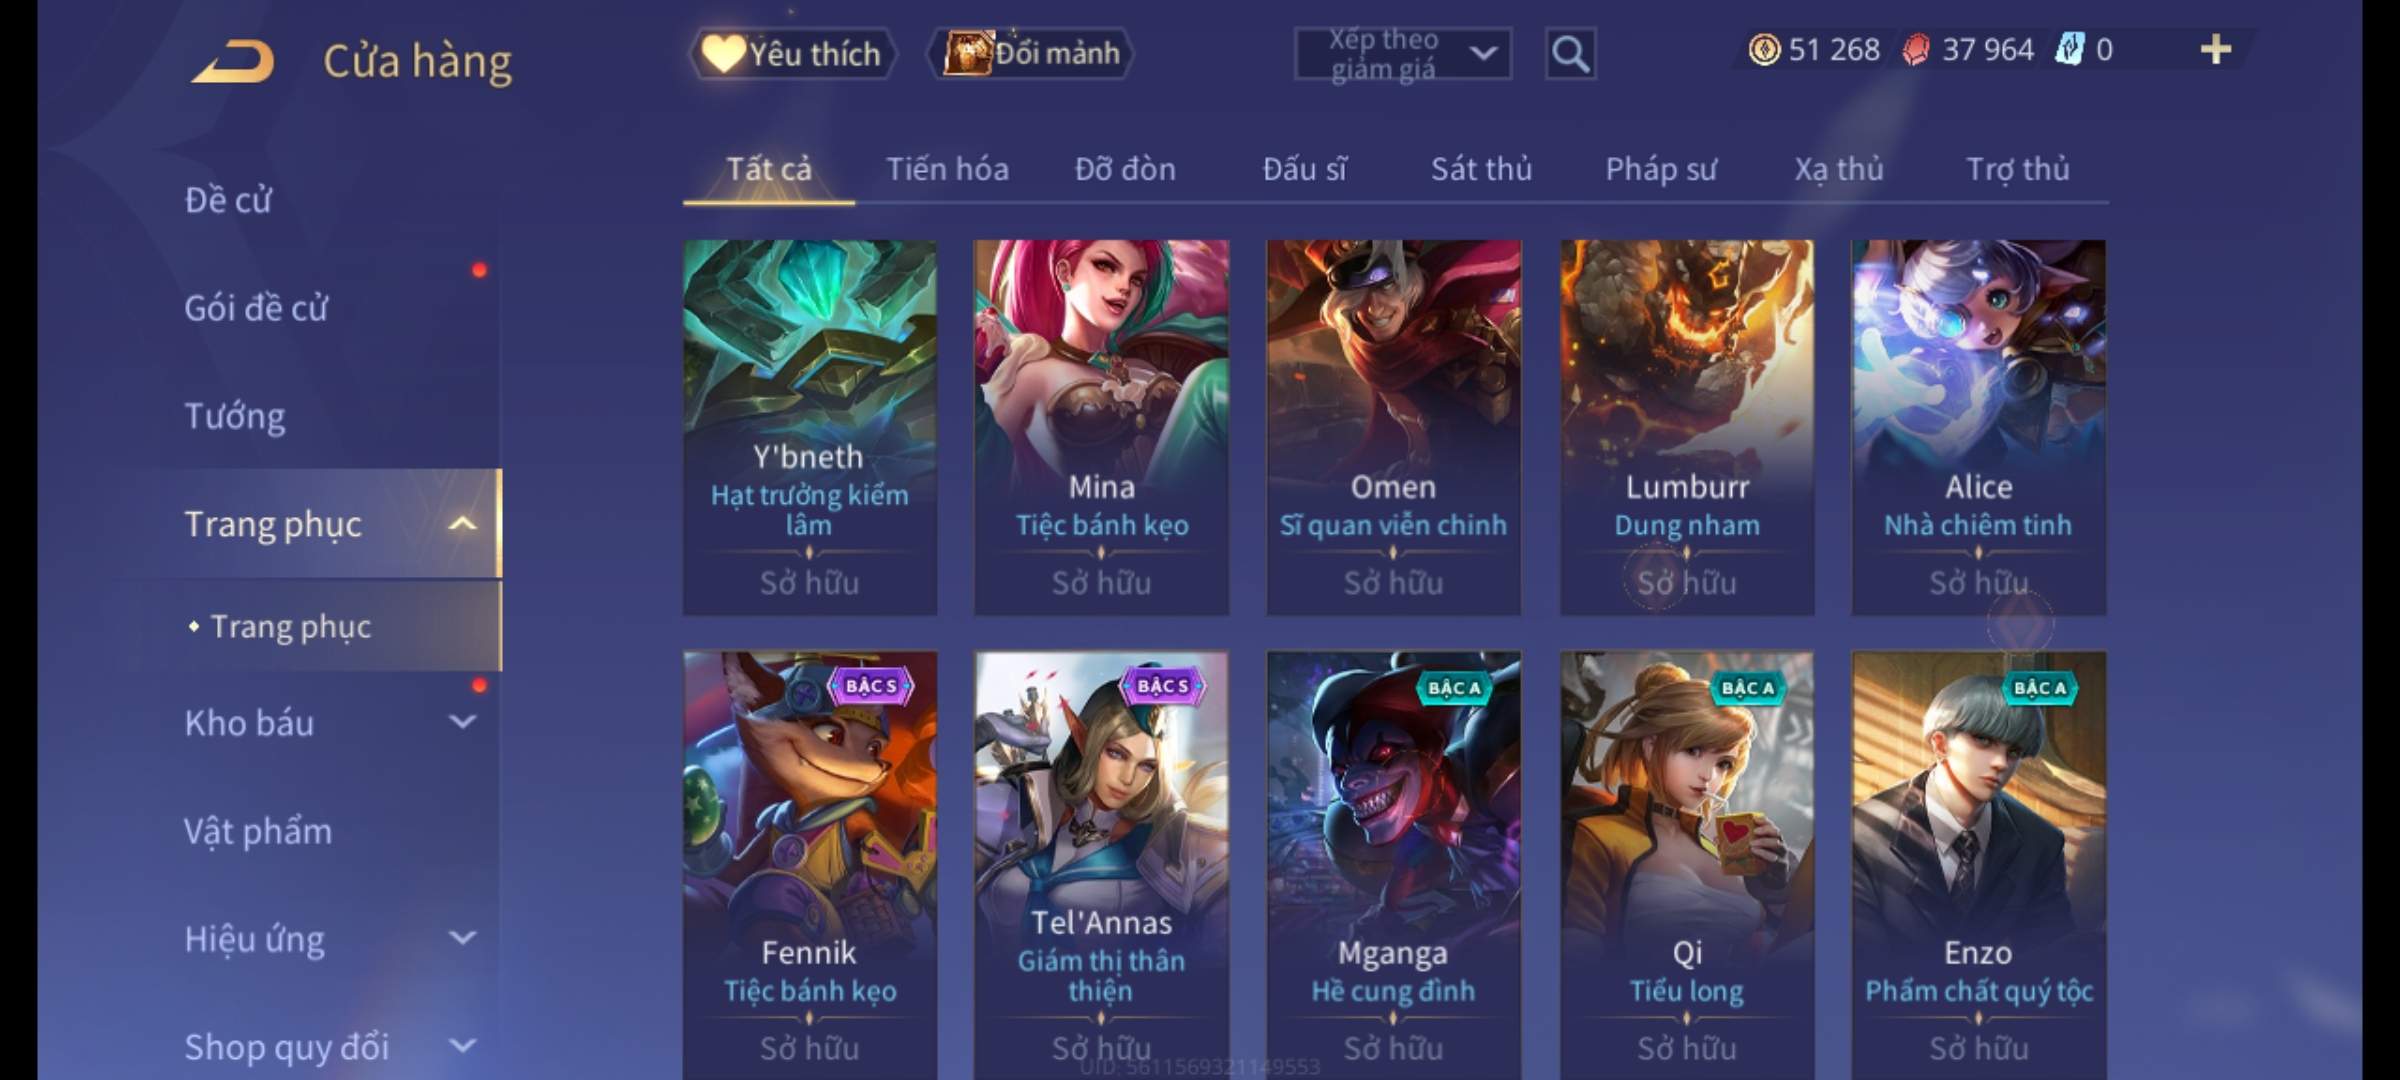This screenshot has width=2400, height=1080.
Task: Go to Tướng sidebar section
Action: [235, 415]
